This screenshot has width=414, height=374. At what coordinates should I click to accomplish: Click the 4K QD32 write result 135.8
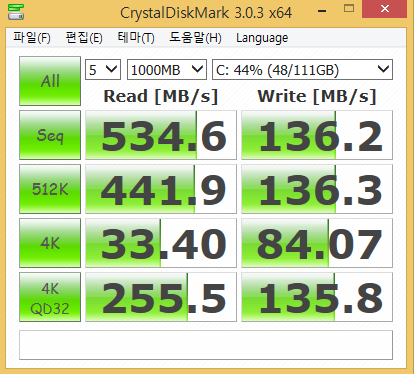click(x=317, y=297)
